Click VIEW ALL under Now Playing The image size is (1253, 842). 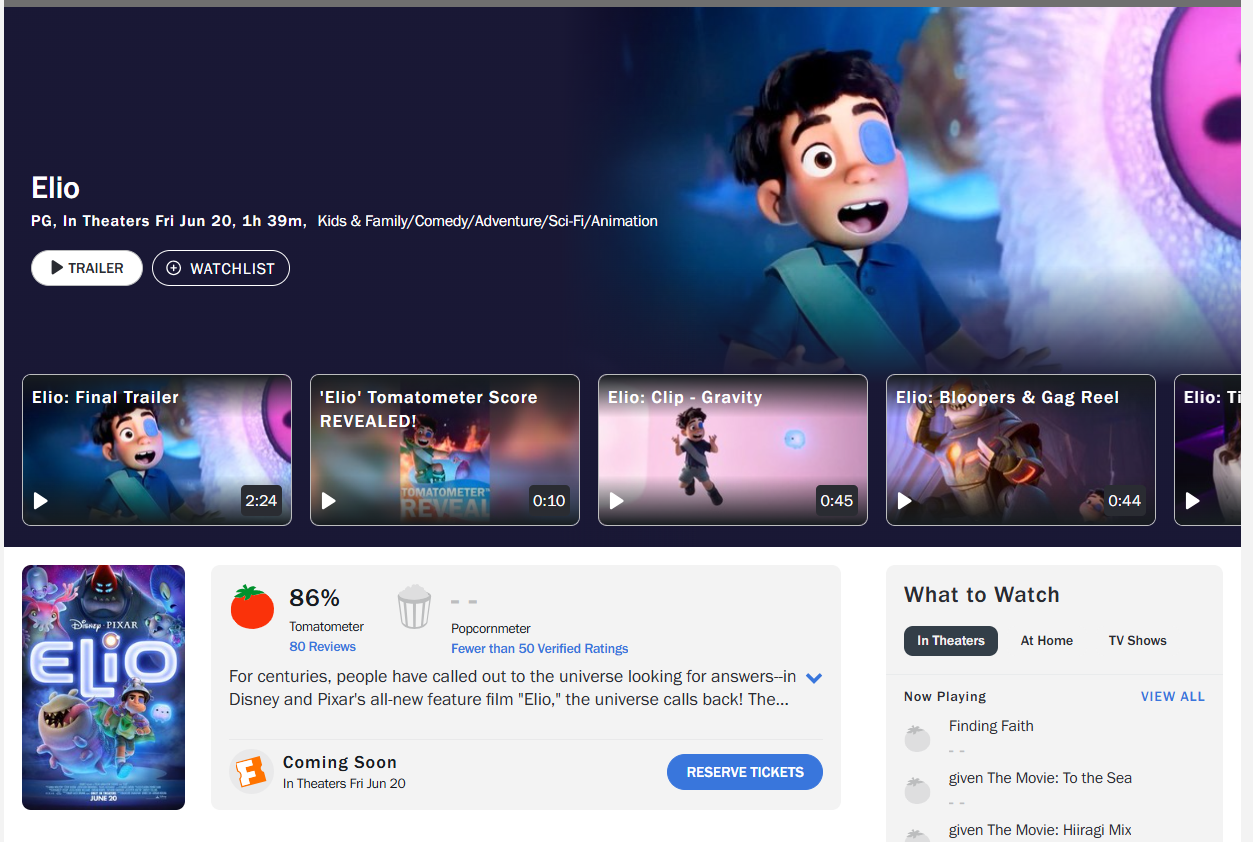coord(1173,696)
